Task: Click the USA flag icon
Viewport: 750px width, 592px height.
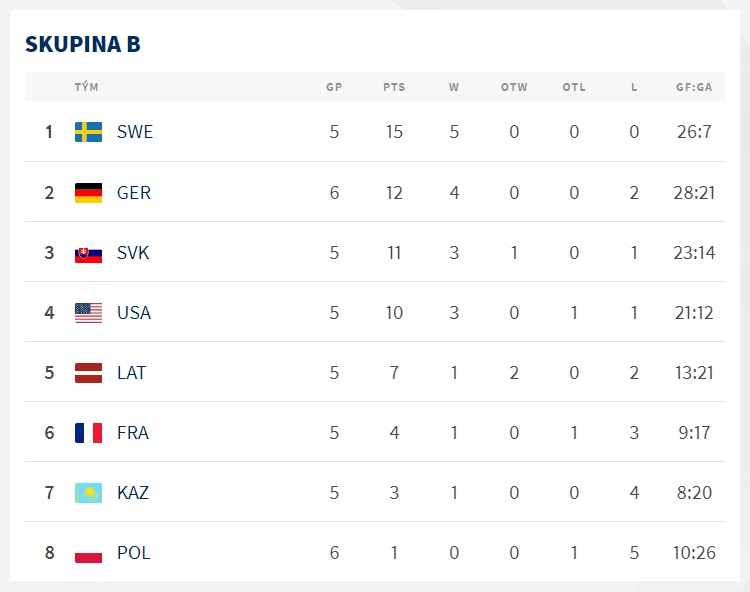Action: point(88,313)
